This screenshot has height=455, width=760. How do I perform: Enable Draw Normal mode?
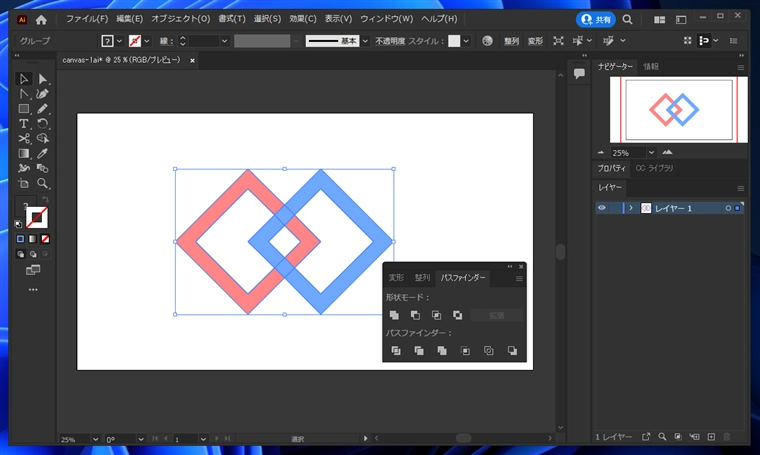click(20, 254)
